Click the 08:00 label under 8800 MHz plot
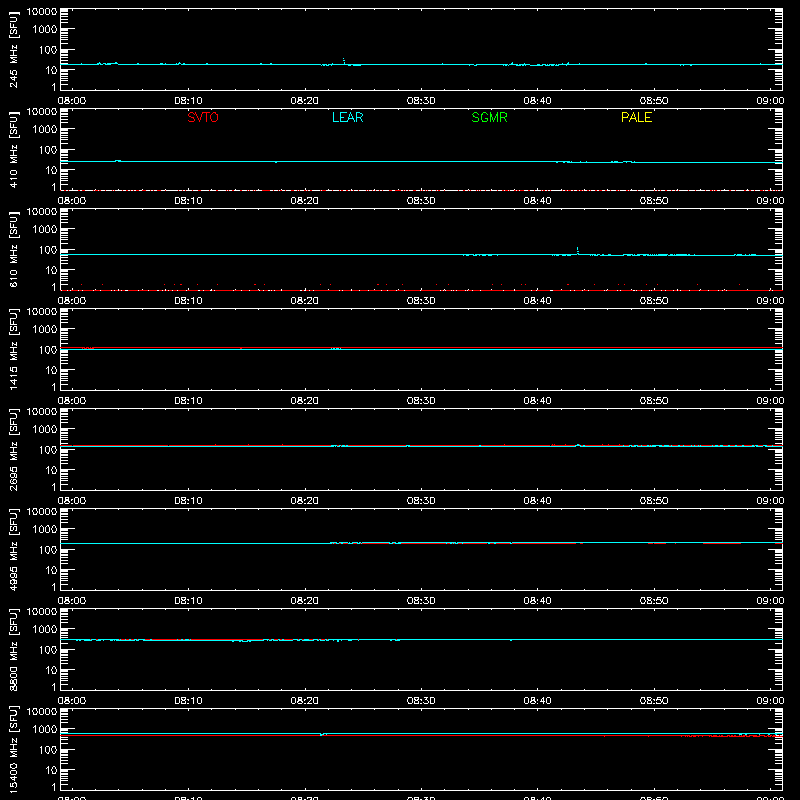800x800 pixels. 72,701
